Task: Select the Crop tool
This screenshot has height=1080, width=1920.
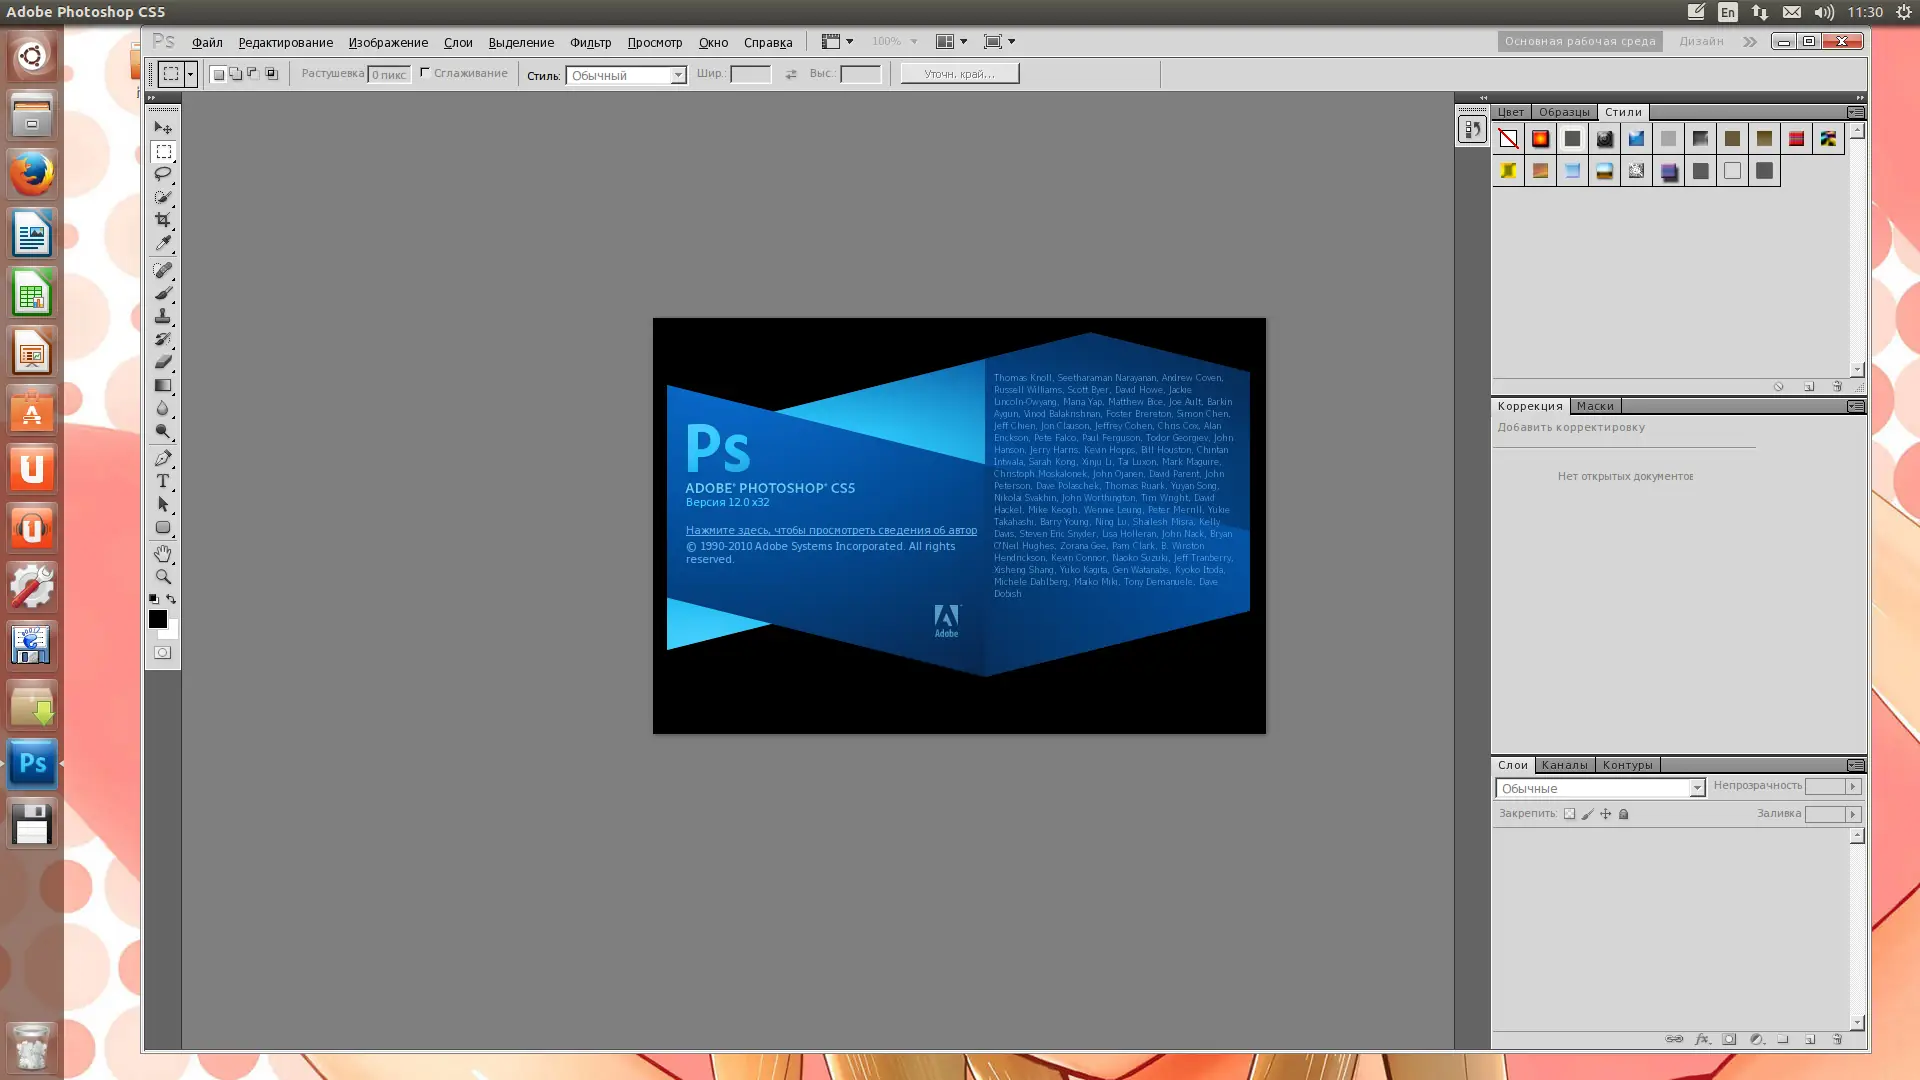Action: (163, 220)
